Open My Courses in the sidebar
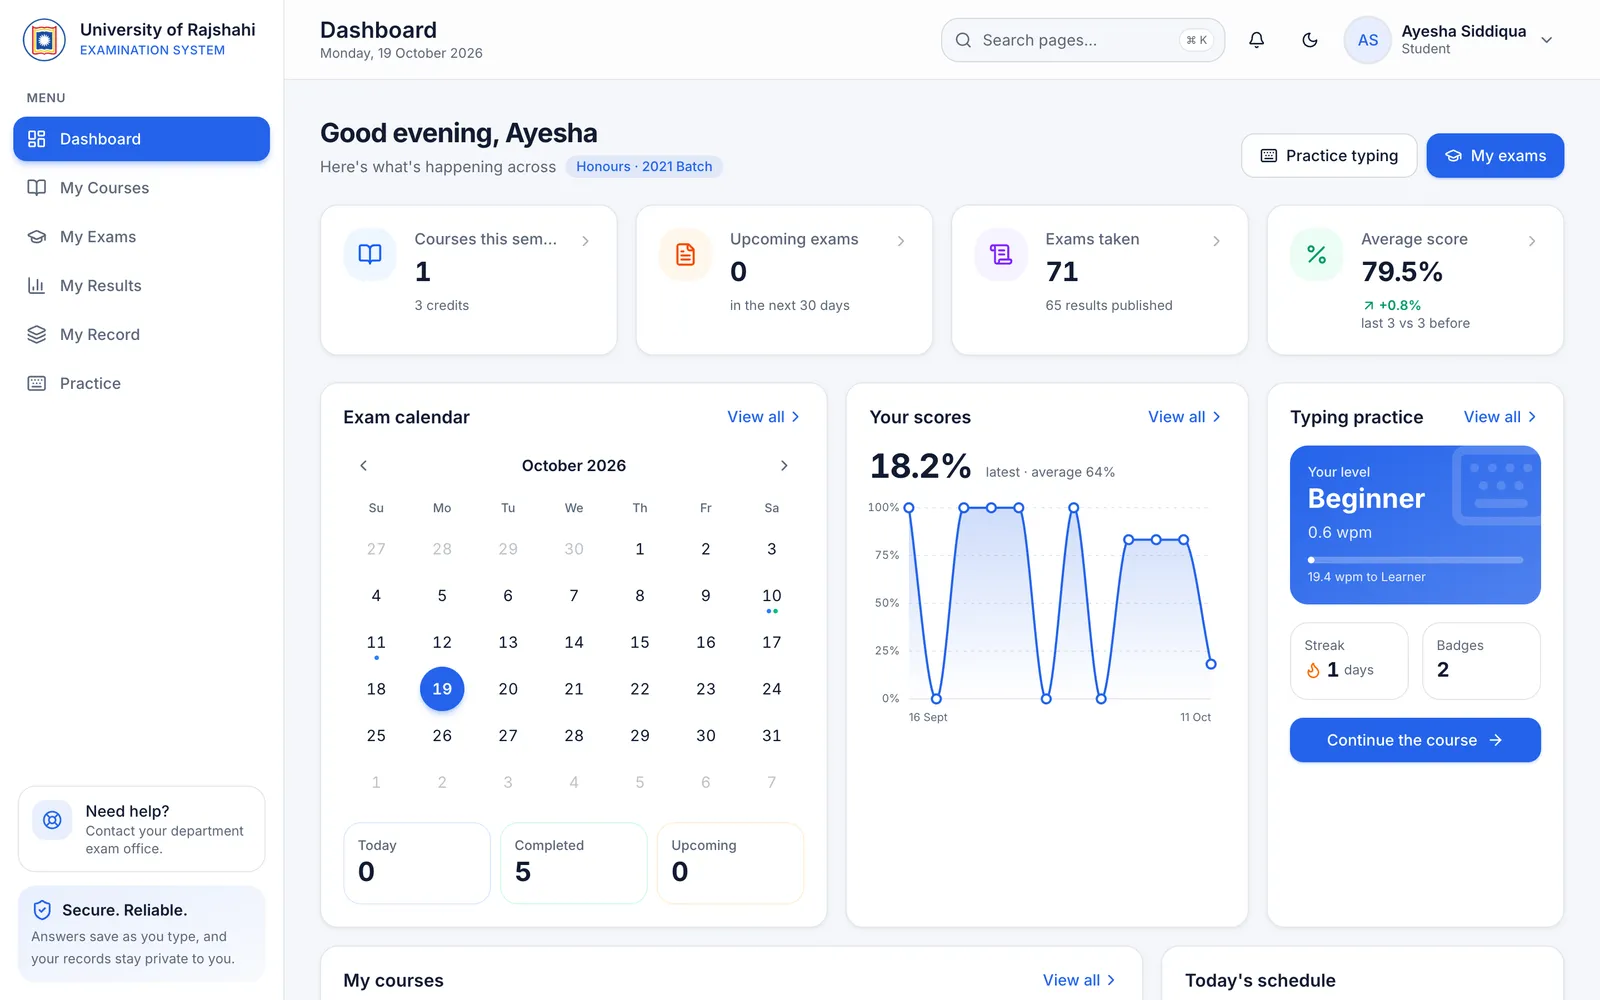 [x=141, y=188]
